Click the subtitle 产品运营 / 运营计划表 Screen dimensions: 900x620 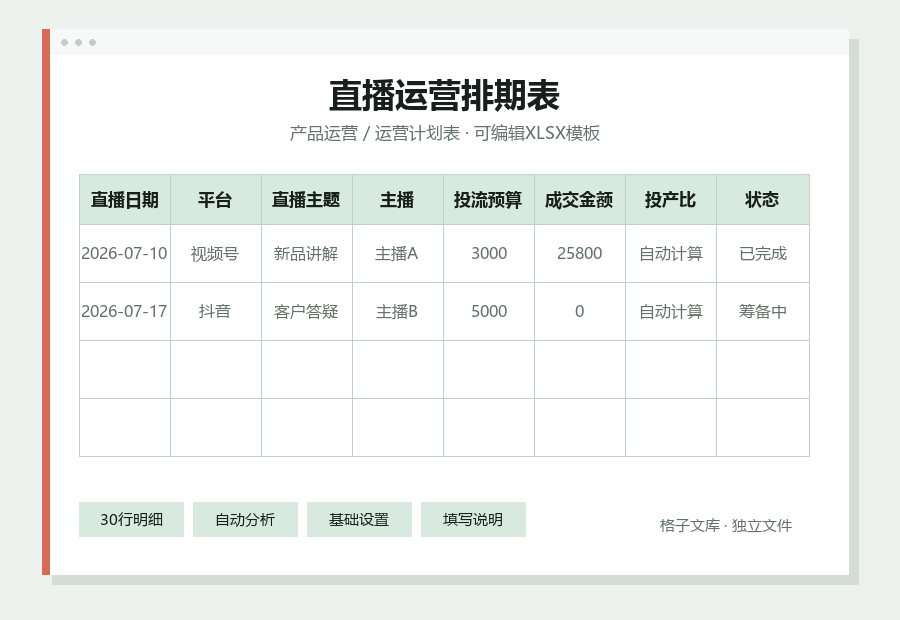coord(375,133)
